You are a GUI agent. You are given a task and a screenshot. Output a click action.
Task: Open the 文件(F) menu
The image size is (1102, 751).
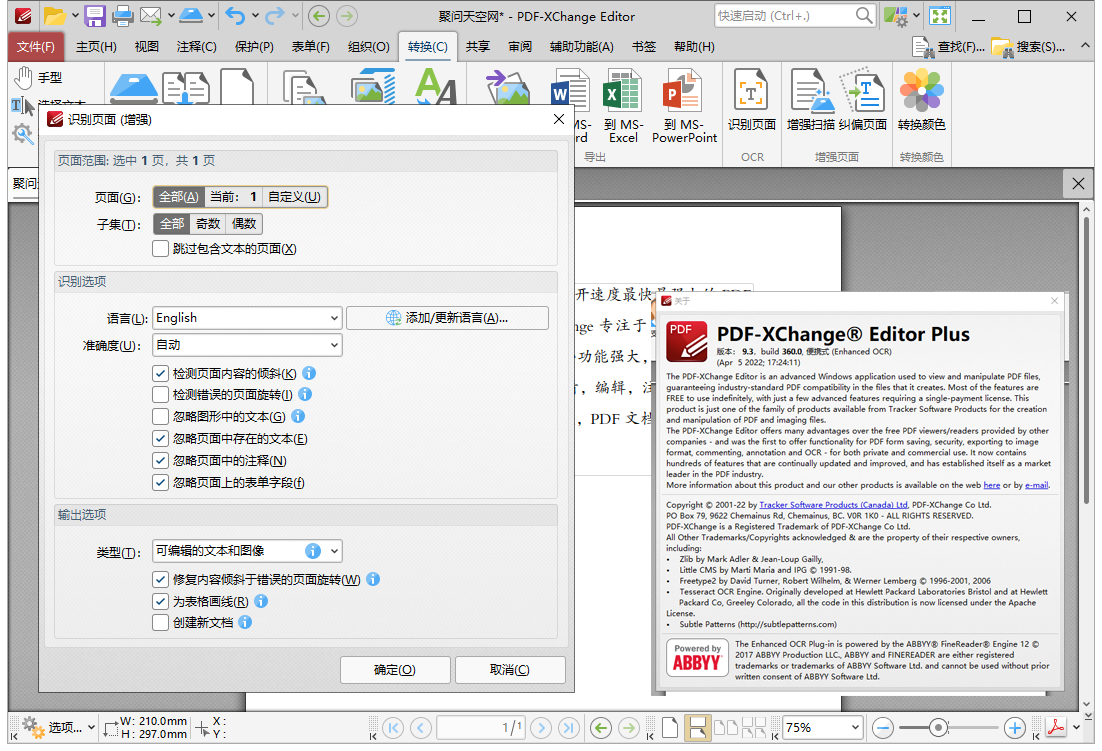36,46
